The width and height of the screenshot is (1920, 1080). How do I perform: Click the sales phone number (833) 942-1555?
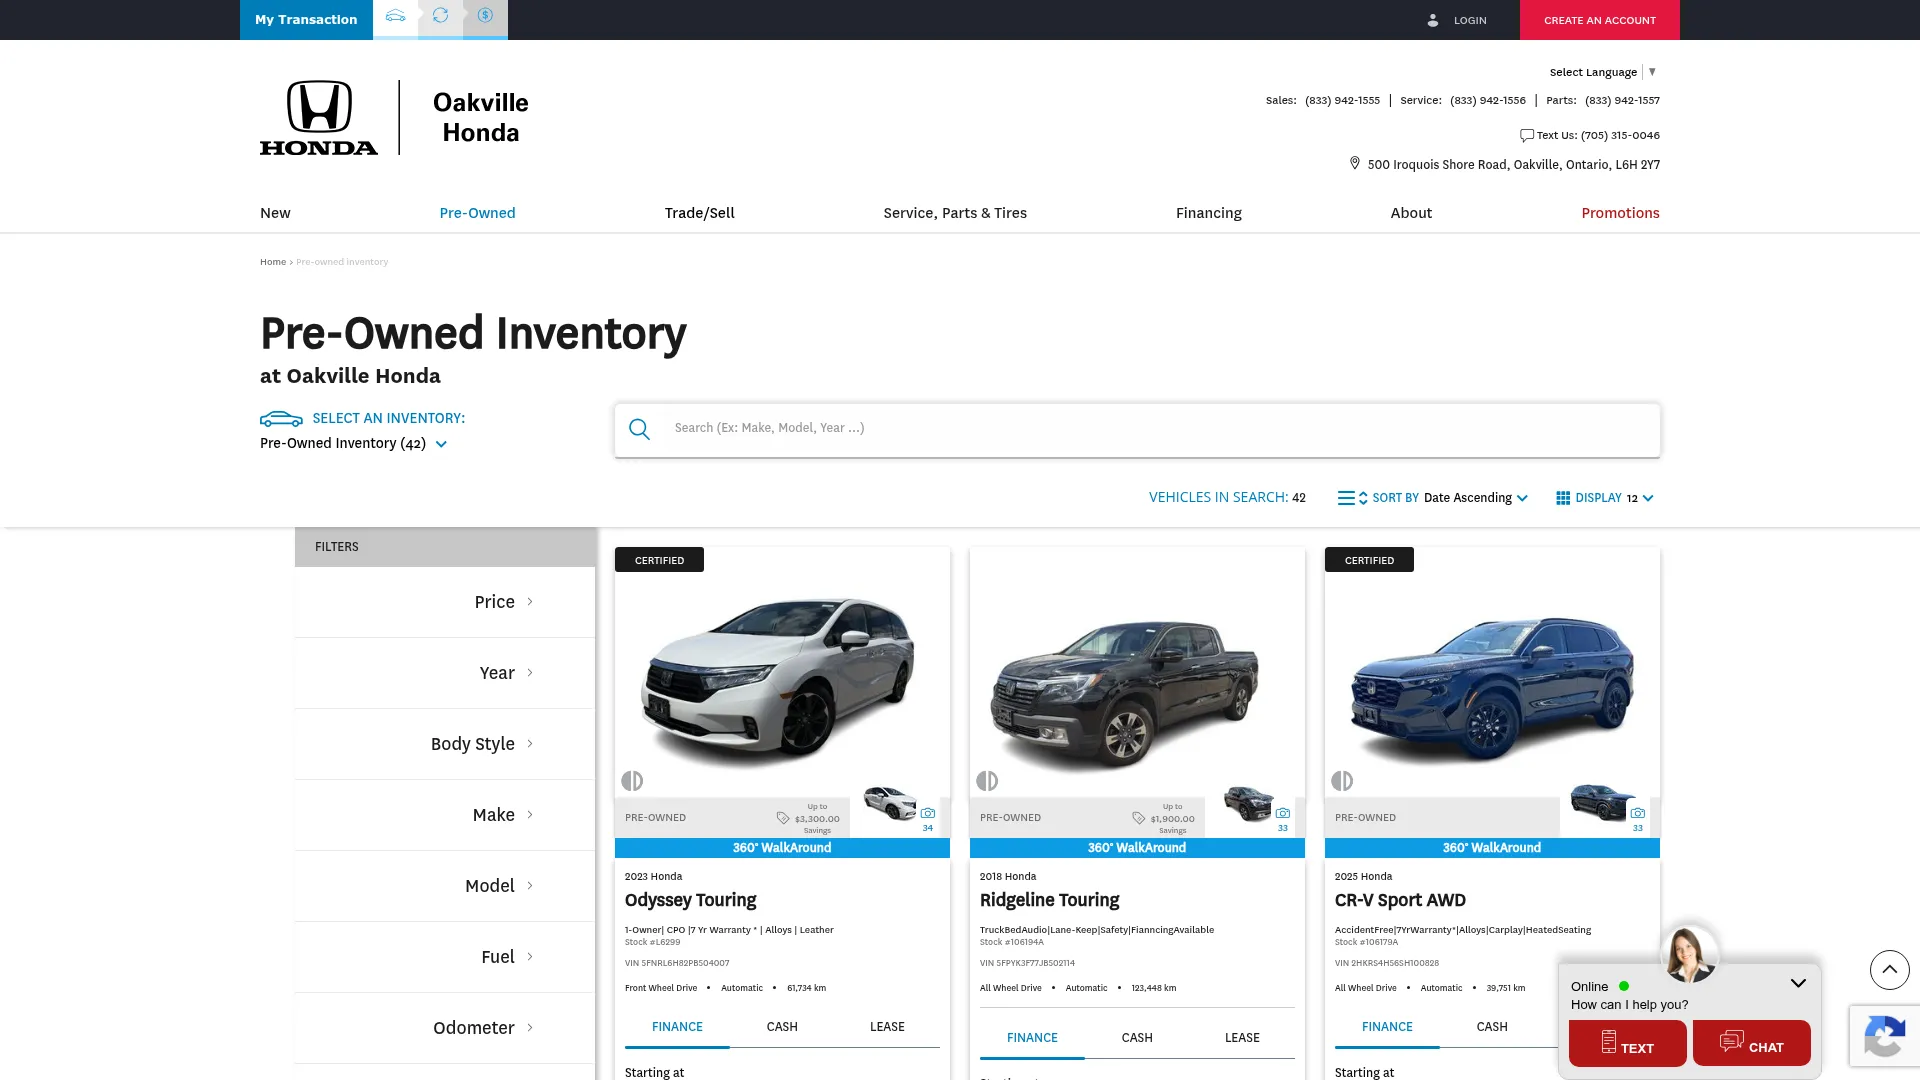click(x=1342, y=100)
